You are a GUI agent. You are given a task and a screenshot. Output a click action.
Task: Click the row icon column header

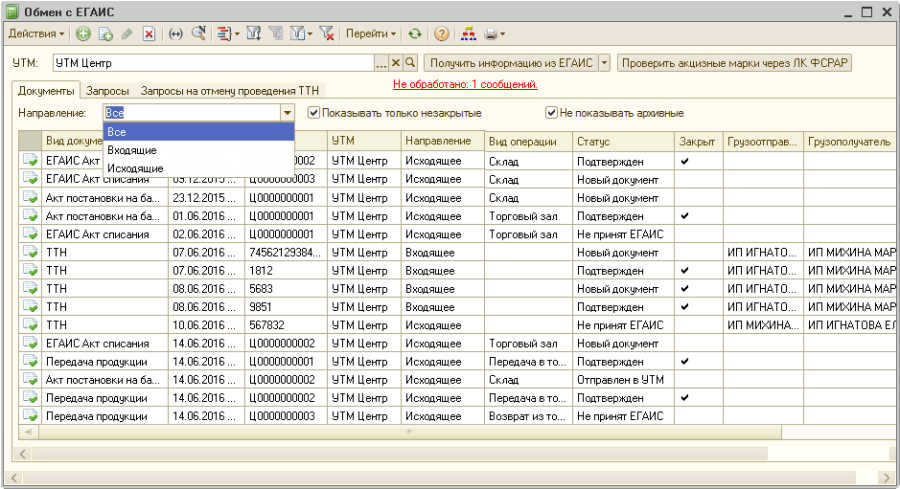click(x=30, y=141)
